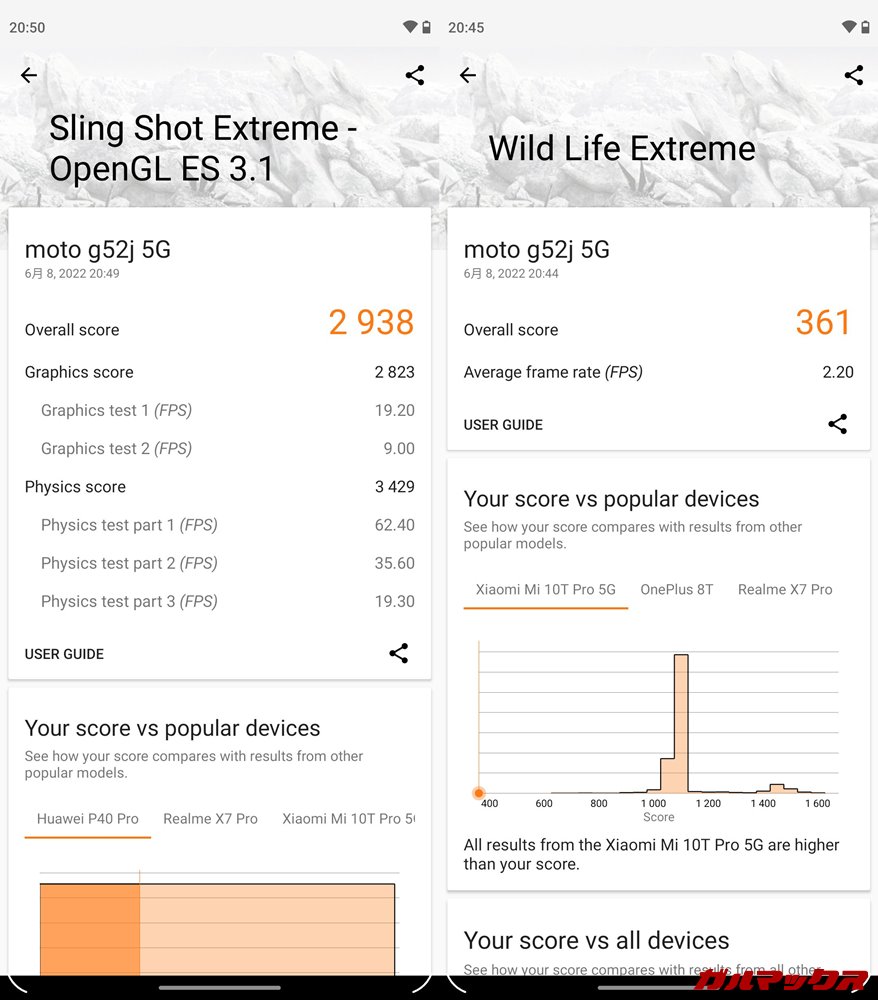Select the Huawei P40 Pro tab
Viewport: 878px width, 1000px height.
click(88, 818)
